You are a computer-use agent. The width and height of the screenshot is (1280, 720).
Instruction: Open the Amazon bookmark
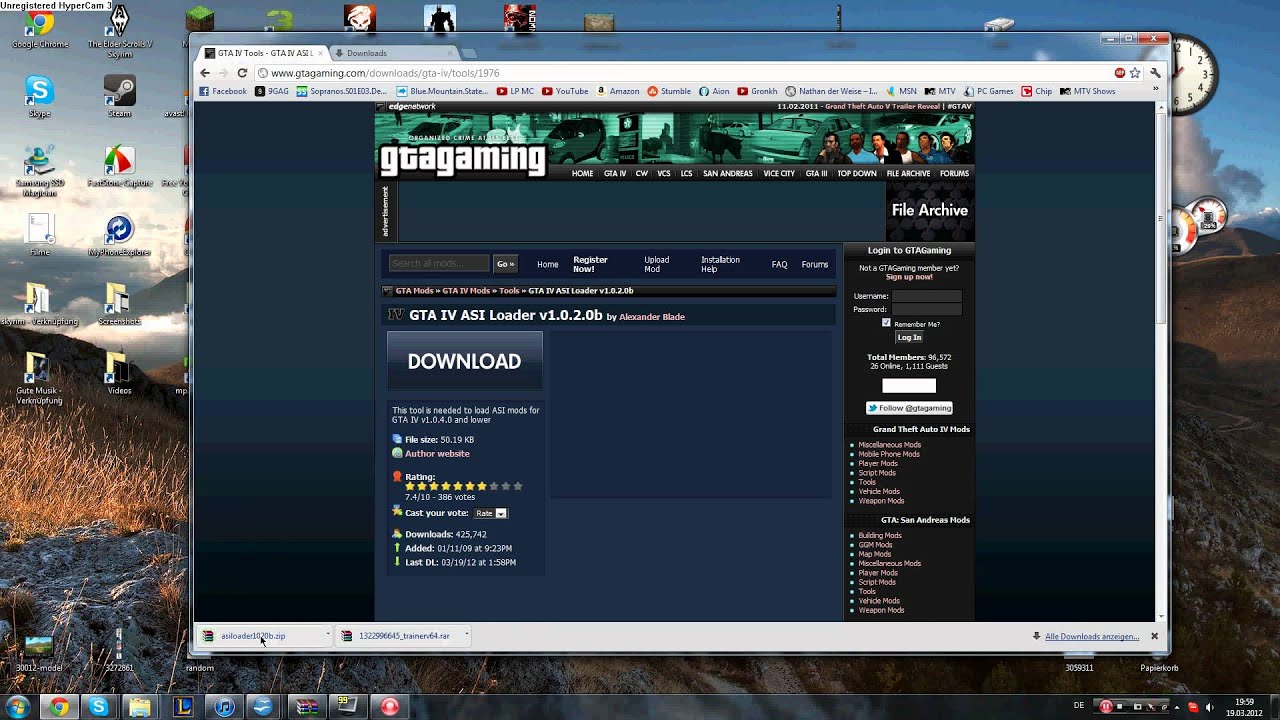[x=618, y=91]
